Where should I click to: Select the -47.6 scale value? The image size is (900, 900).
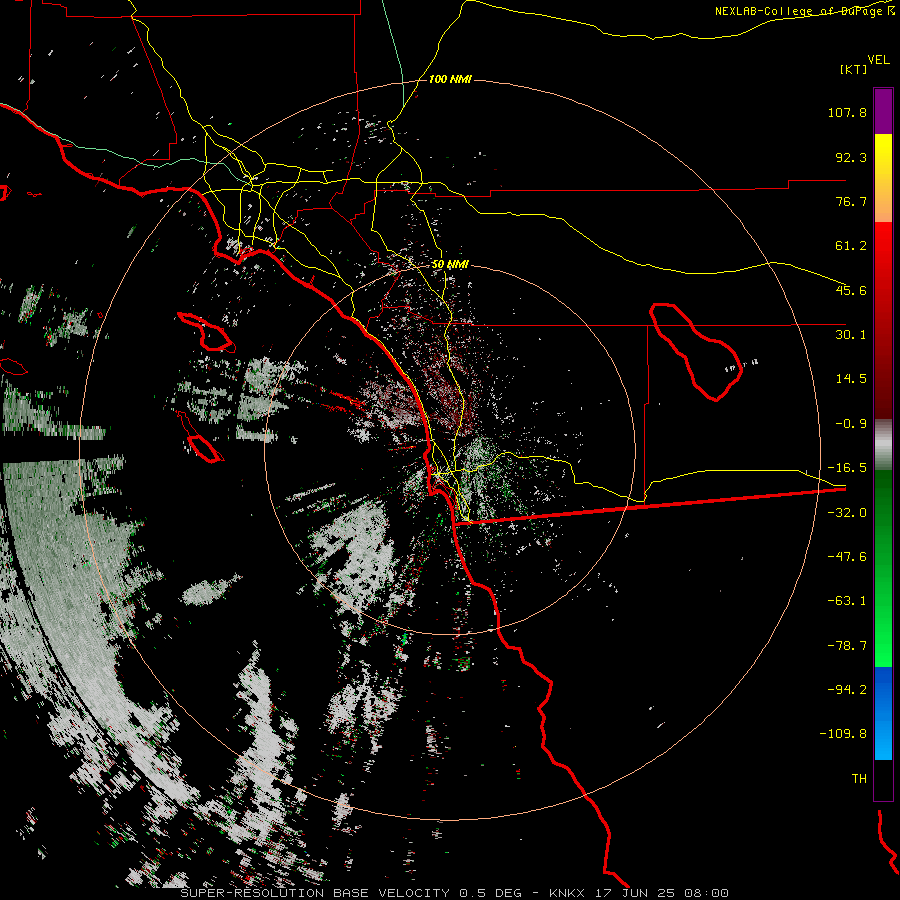point(847,557)
